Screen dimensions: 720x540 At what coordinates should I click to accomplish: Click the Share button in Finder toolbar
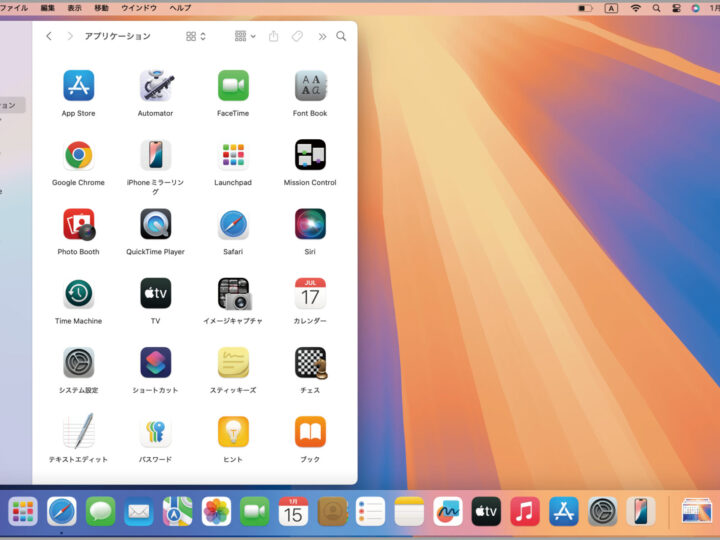pyautogui.click(x=273, y=36)
